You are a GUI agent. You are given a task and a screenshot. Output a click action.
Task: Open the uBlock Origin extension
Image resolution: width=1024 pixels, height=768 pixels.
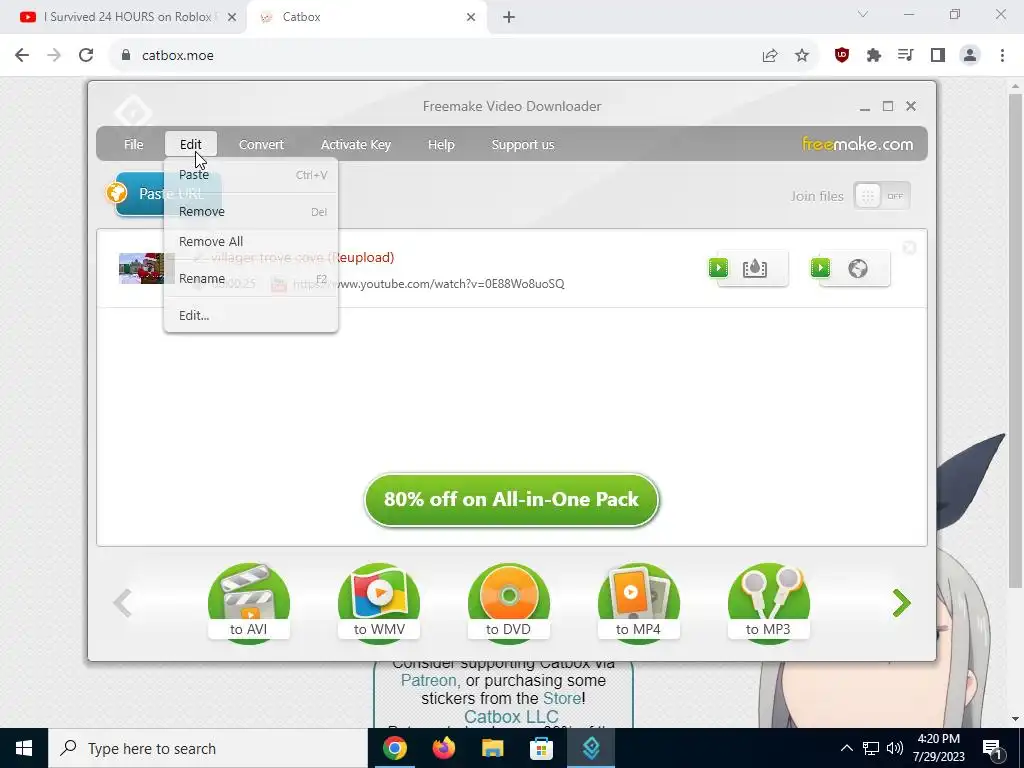coord(842,56)
